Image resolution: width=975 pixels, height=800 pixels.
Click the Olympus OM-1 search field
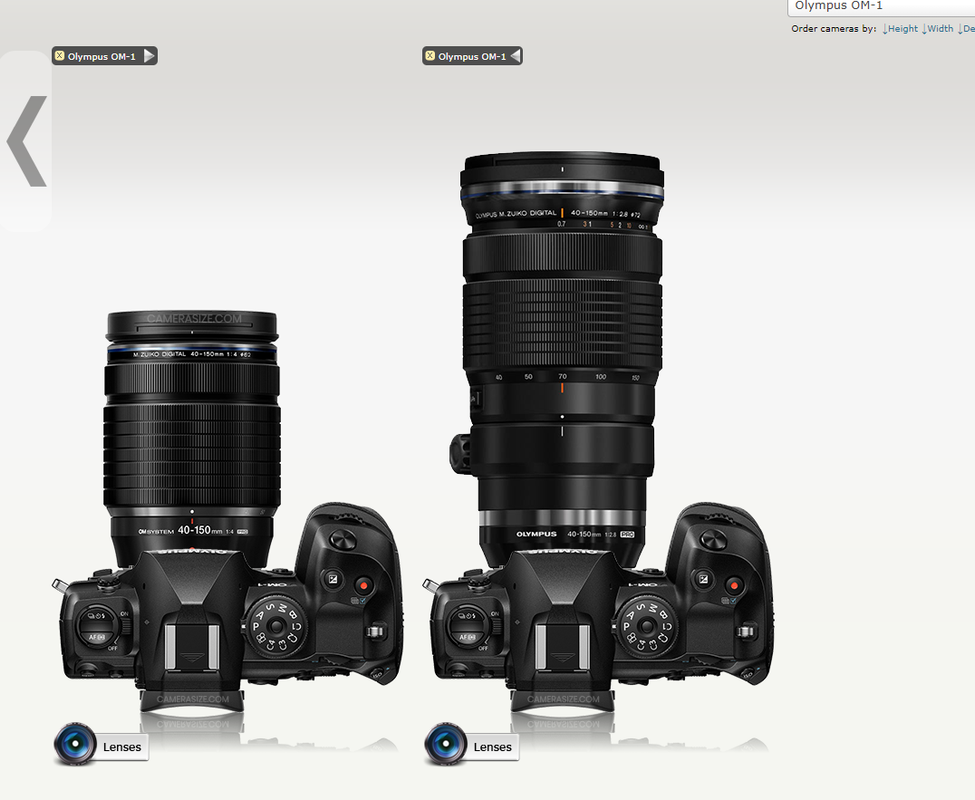click(x=881, y=7)
